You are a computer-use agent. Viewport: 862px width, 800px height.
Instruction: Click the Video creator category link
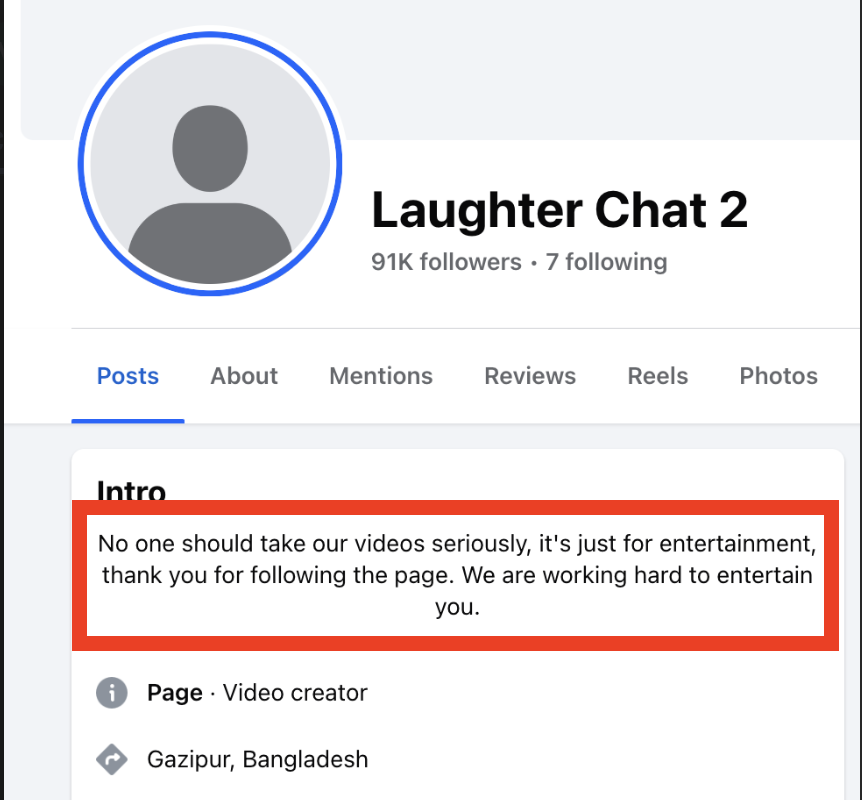pyautogui.click(x=295, y=692)
